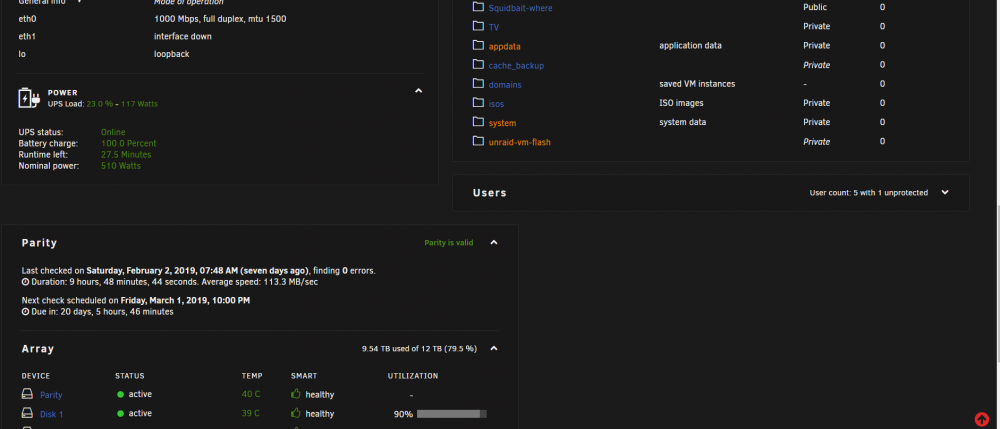Click the red back-to-top arrow button

coord(982,419)
